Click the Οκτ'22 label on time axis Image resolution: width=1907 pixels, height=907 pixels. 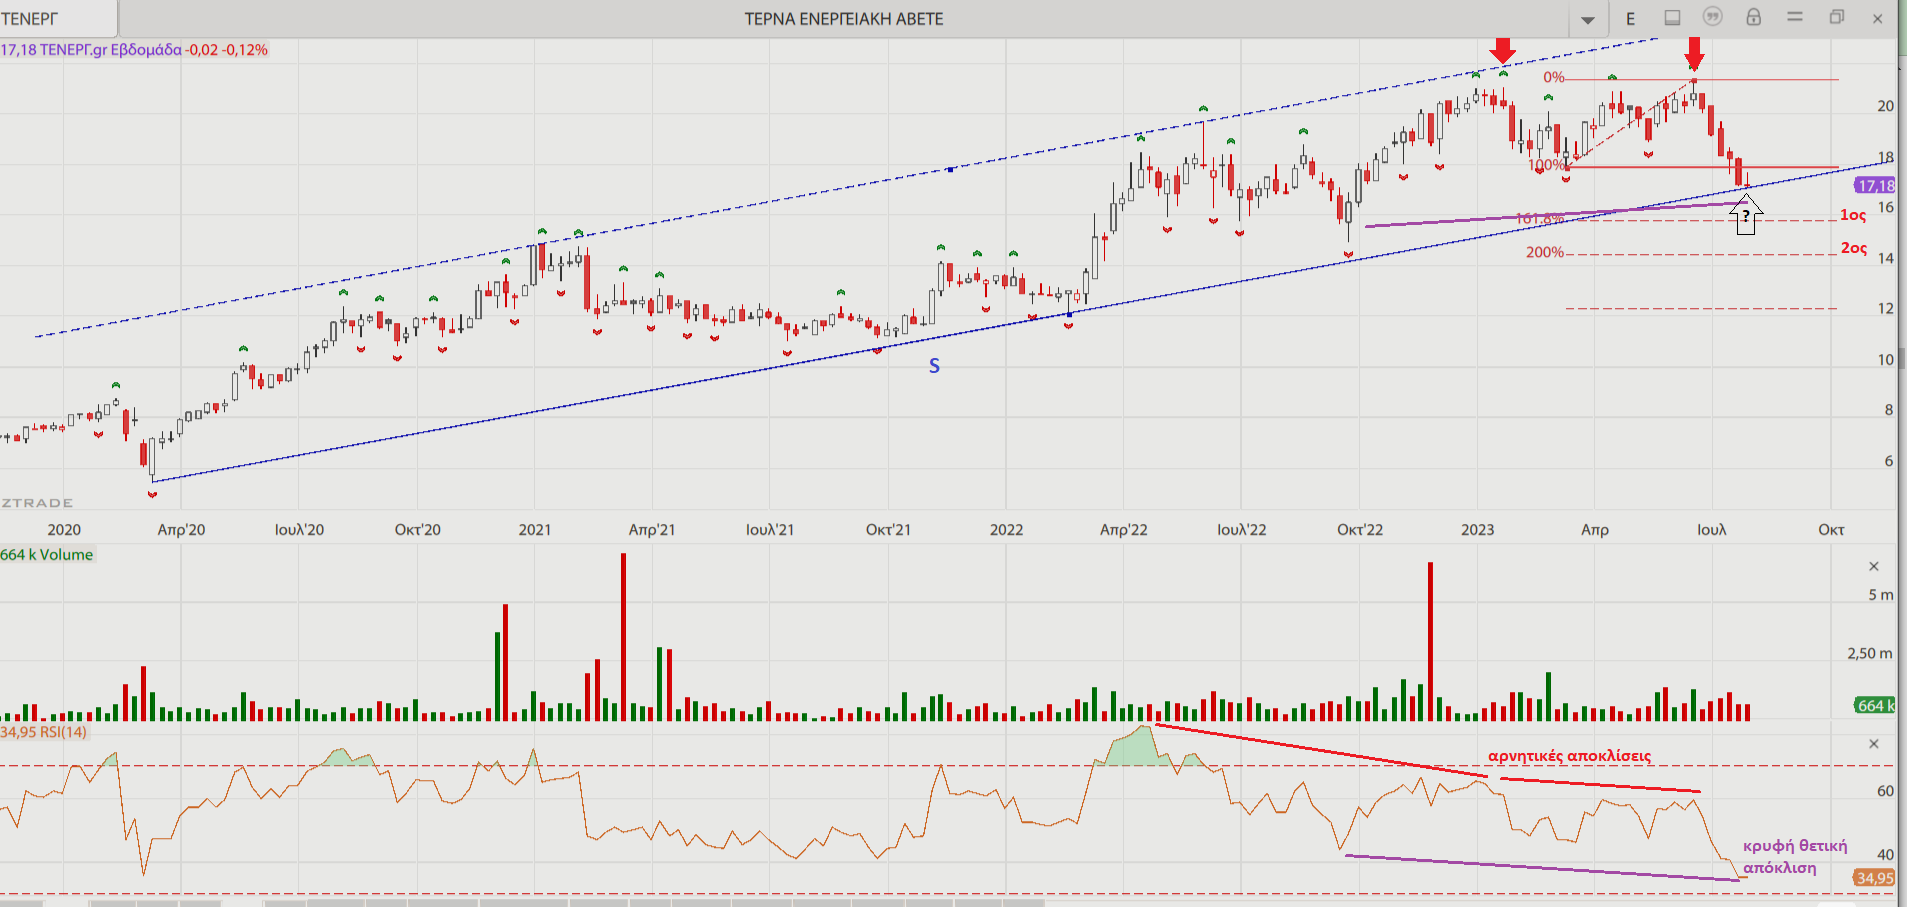point(1360,530)
